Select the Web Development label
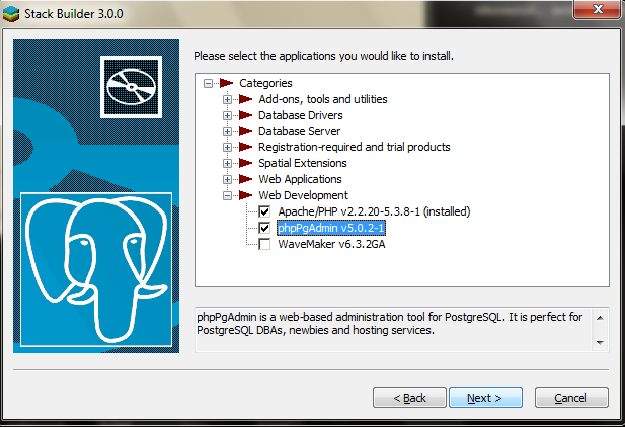Viewport: 625px width, 427px height. point(303,195)
